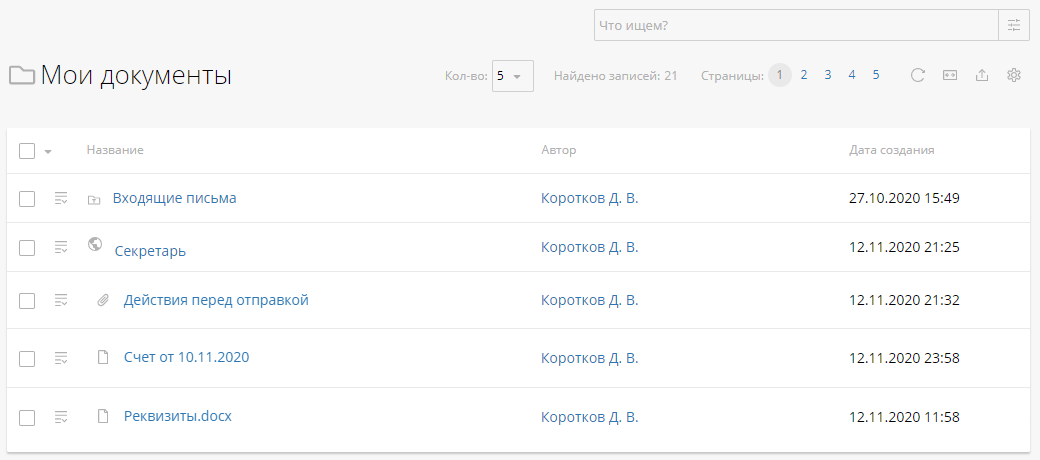Screen dimensions: 1040x460
Task: Check the box for Входящие письма
Action: [27, 199]
